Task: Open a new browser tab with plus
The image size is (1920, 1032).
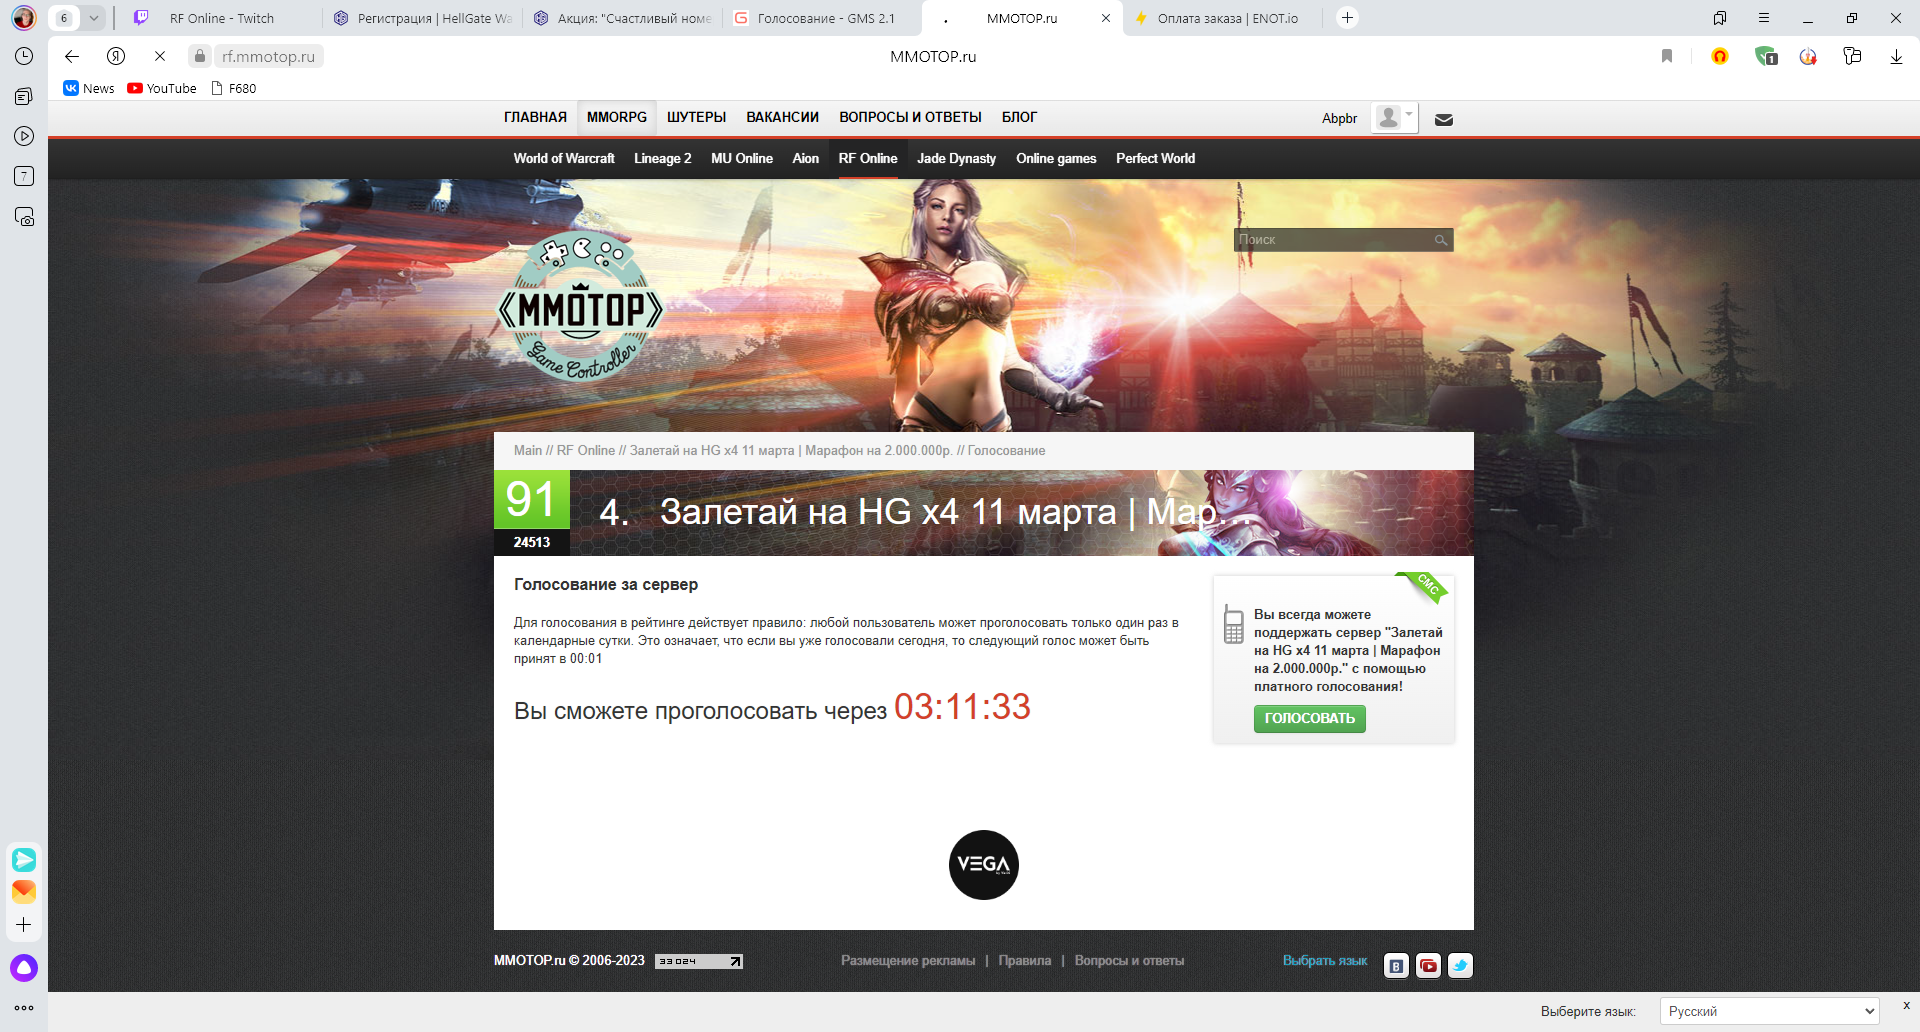Action: click(x=1348, y=18)
